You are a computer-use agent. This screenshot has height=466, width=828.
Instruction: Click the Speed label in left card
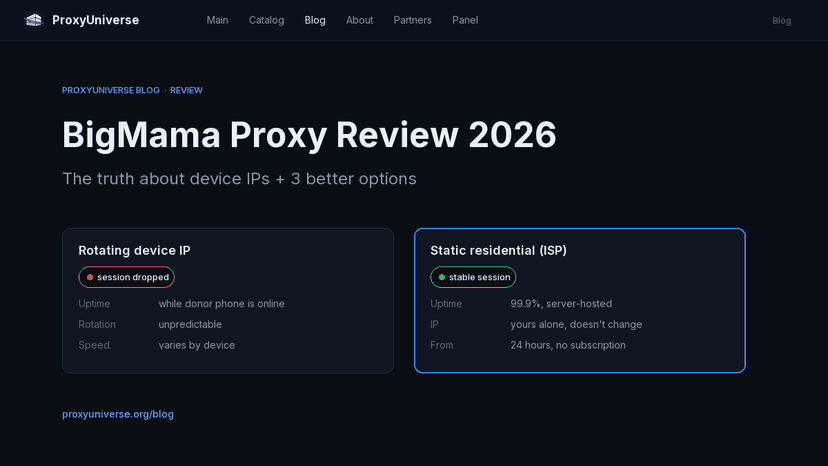94,345
